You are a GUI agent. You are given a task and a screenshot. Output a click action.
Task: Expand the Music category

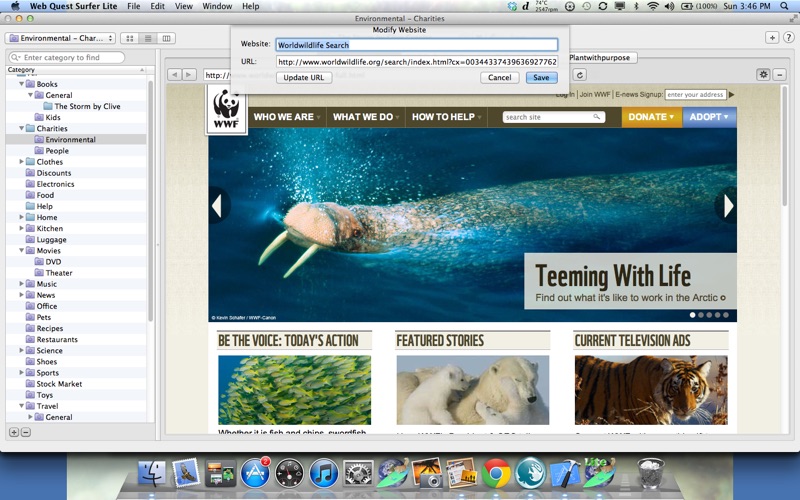pyautogui.click(x=21, y=284)
